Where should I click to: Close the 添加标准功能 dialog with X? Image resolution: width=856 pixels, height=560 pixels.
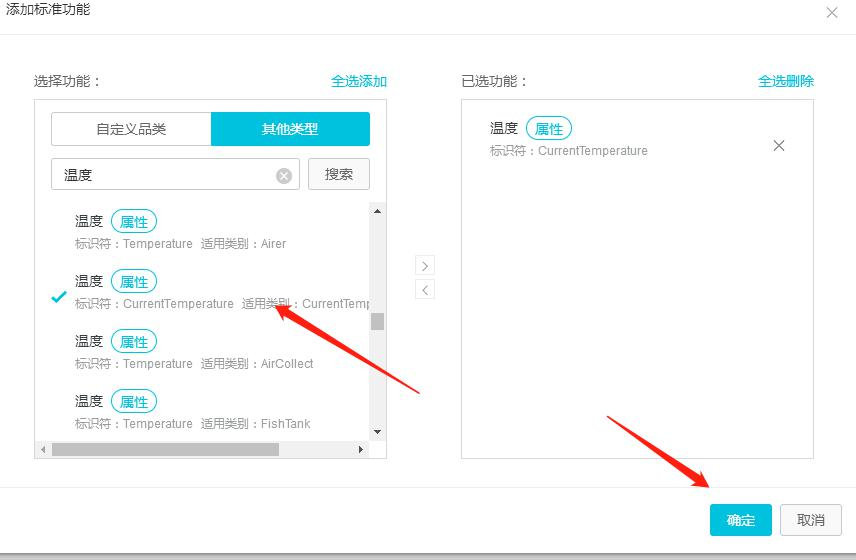(831, 12)
